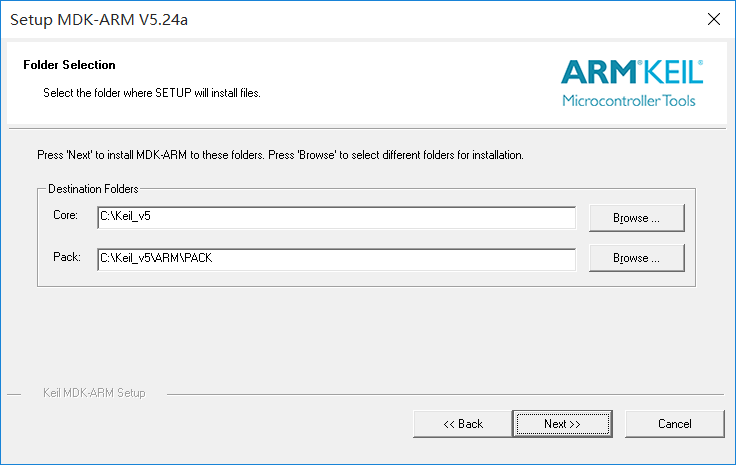Click the 'Destination Folders' group label
Screen dimensions: 736x465
[x=93, y=189]
